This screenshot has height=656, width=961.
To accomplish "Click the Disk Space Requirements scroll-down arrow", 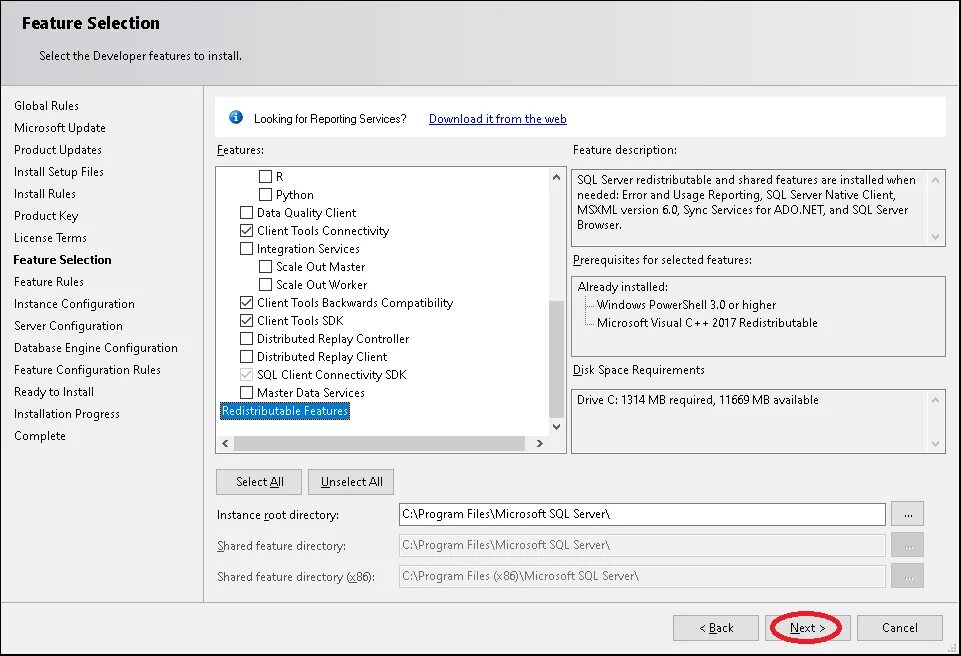I will click(935, 444).
